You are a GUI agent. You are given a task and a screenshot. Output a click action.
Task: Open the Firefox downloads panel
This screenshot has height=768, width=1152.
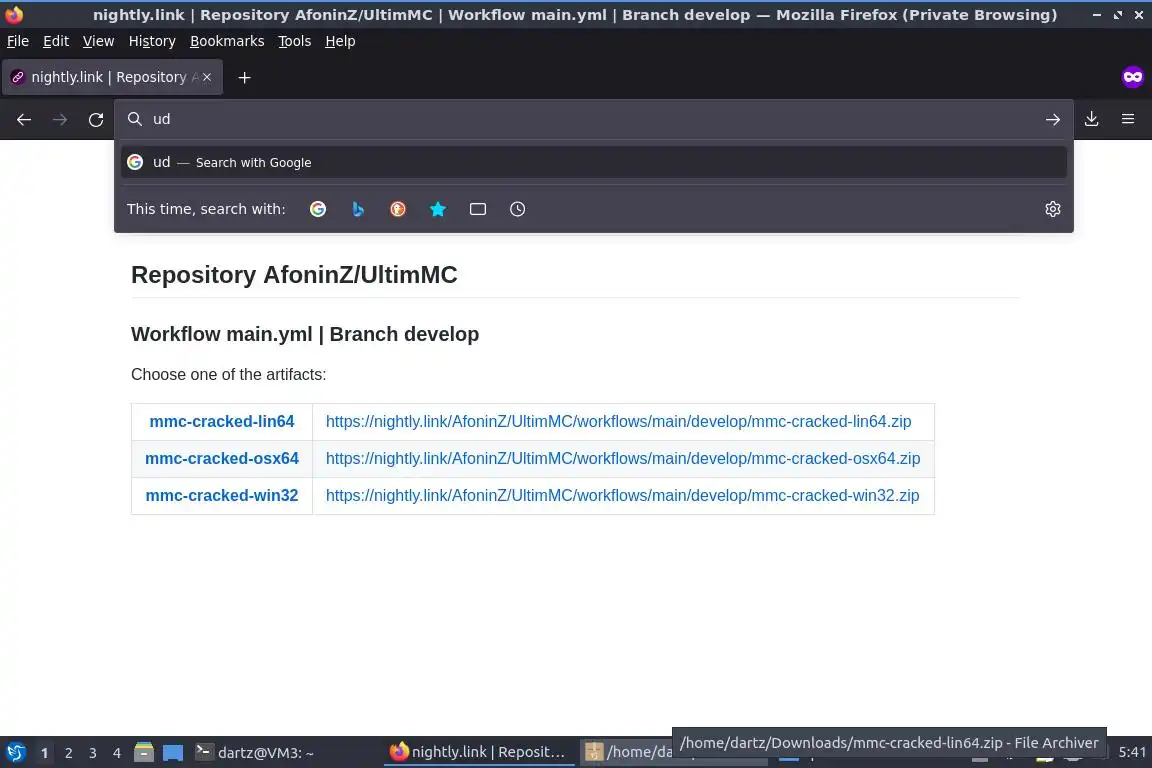point(1092,119)
